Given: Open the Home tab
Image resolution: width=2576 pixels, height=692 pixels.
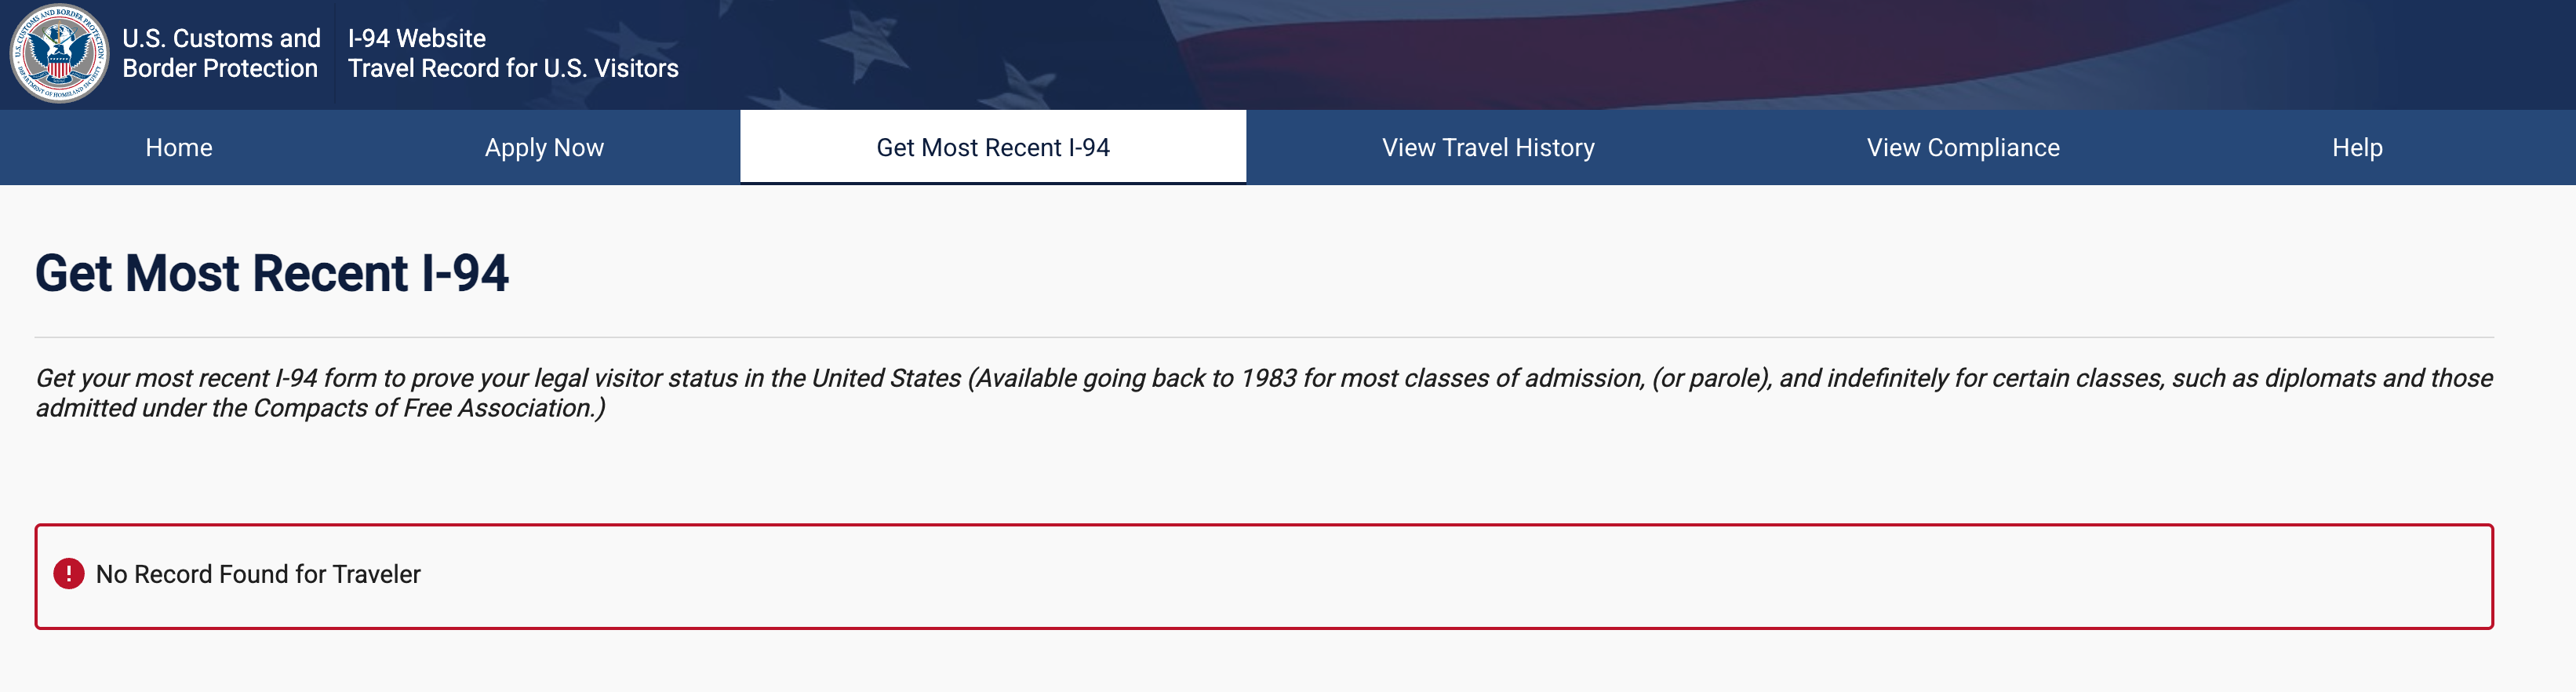Looking at the screenshot, I should coord(179,147).
